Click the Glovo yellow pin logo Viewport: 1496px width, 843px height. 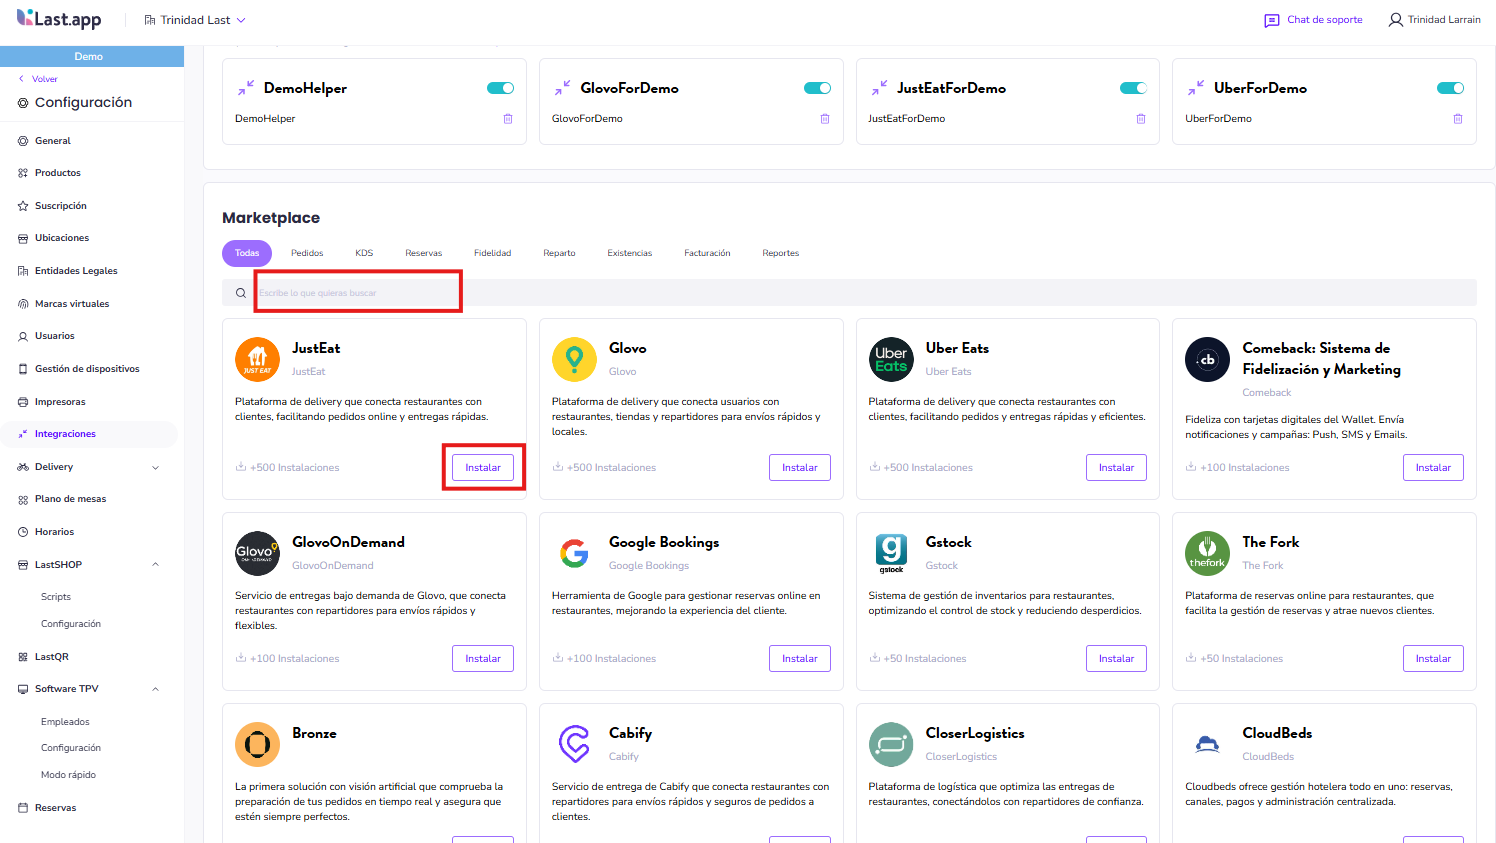pos(574,360)
